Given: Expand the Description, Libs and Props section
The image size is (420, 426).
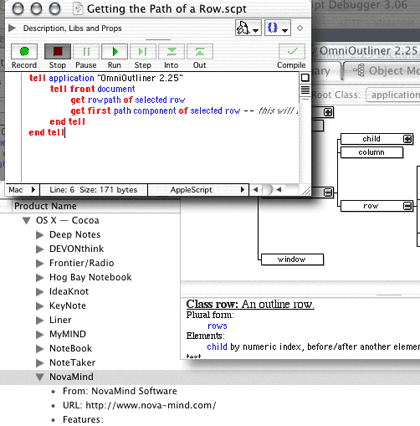Looking at the screenshot, I should coord(12,28).
